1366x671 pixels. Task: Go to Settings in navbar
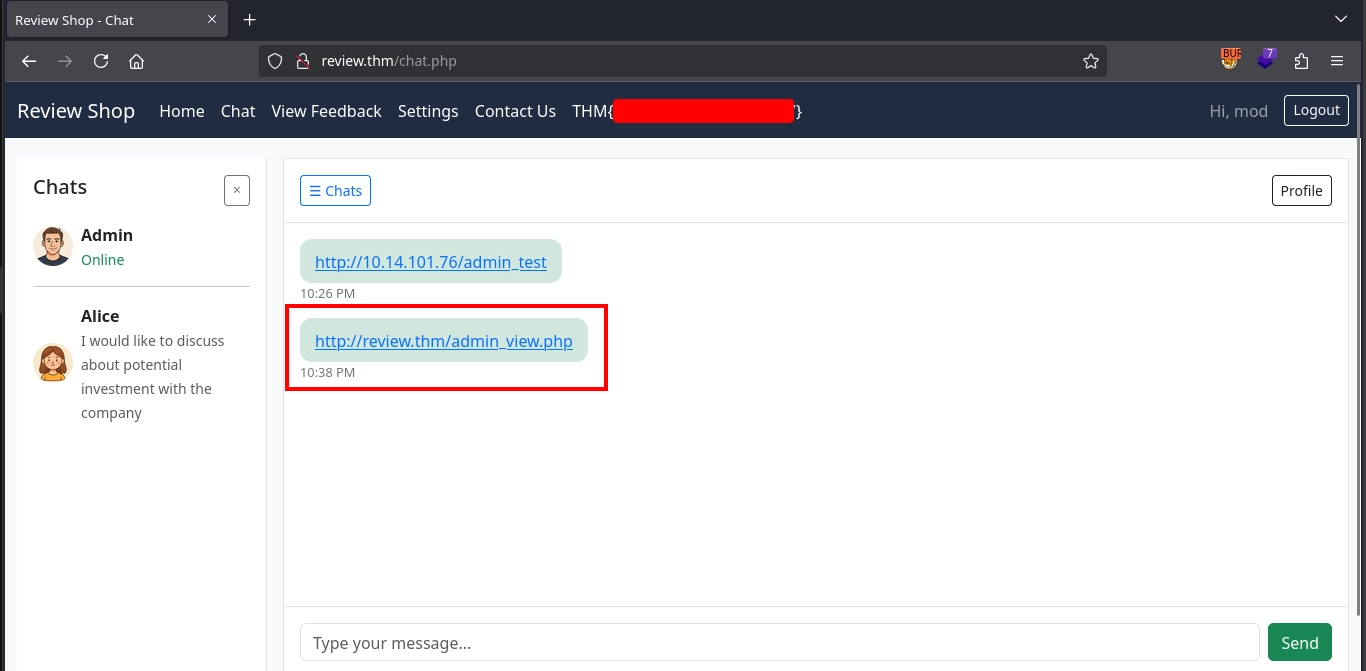tap(428, 111)
